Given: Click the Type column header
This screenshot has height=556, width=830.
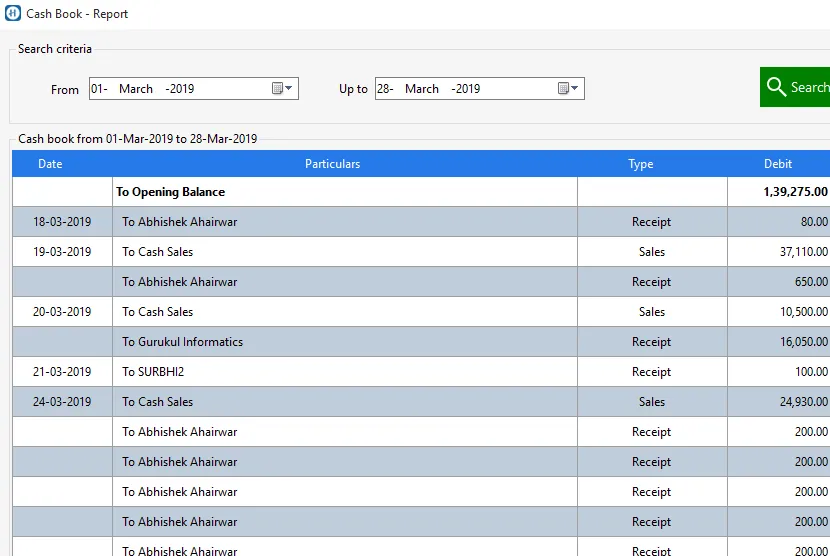Looking at the screenshot, I should point(640,164).
